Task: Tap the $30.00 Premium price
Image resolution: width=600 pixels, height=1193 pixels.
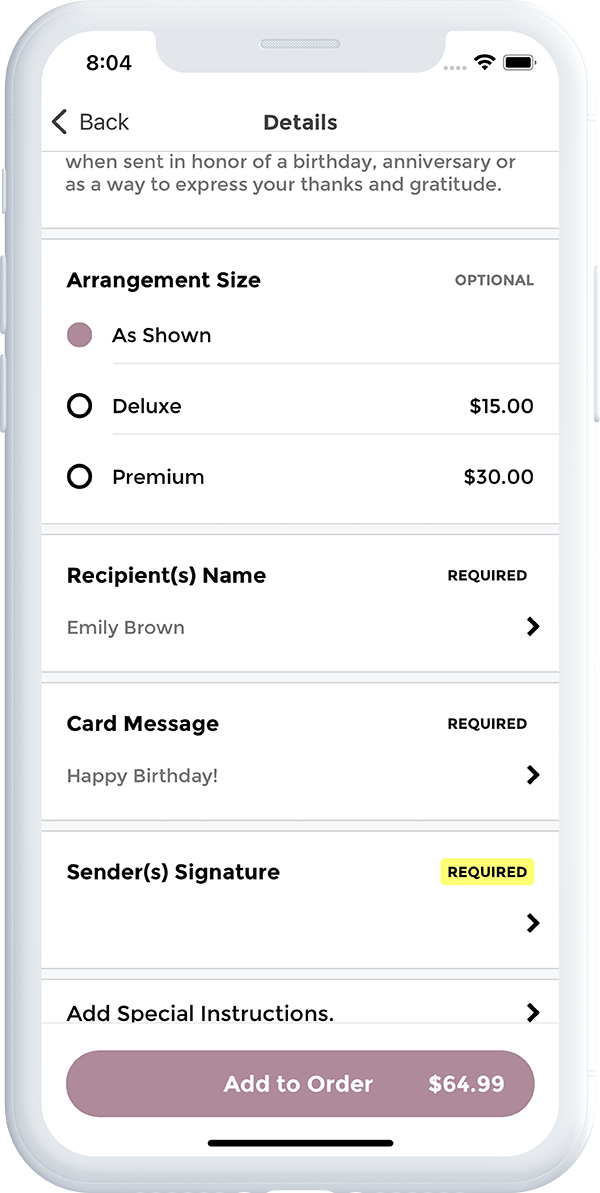Action: 498,477
